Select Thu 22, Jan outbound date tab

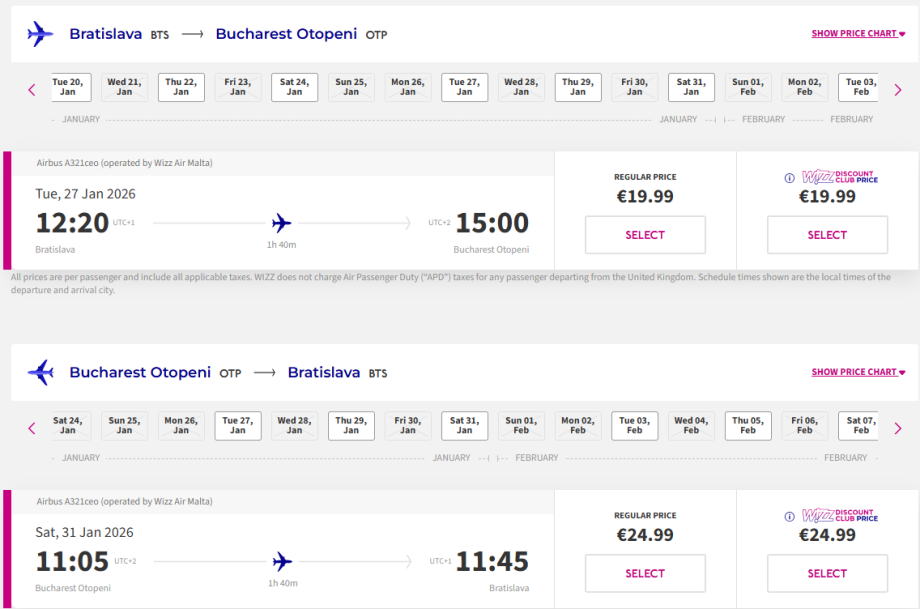coord(181,87)
